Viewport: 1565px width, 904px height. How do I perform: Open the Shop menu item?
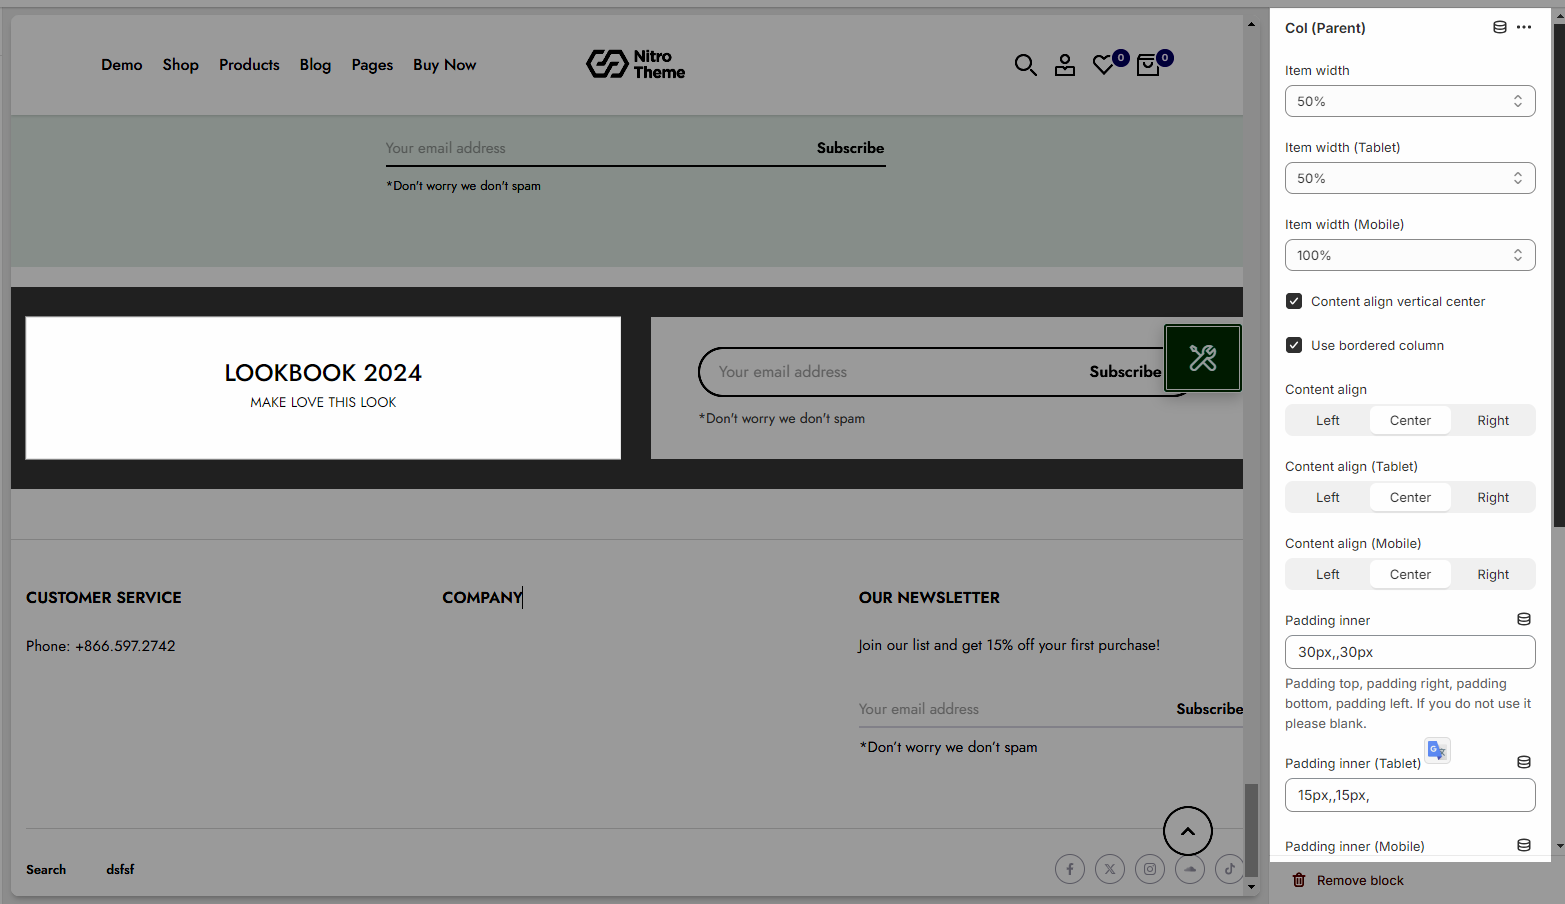tap(181, 65)
